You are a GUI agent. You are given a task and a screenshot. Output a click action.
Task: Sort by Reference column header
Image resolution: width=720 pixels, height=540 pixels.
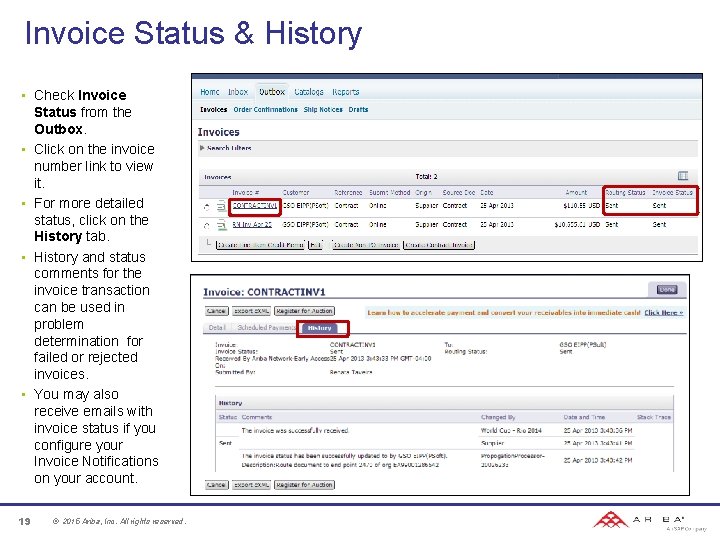click(x=348, y=192)
